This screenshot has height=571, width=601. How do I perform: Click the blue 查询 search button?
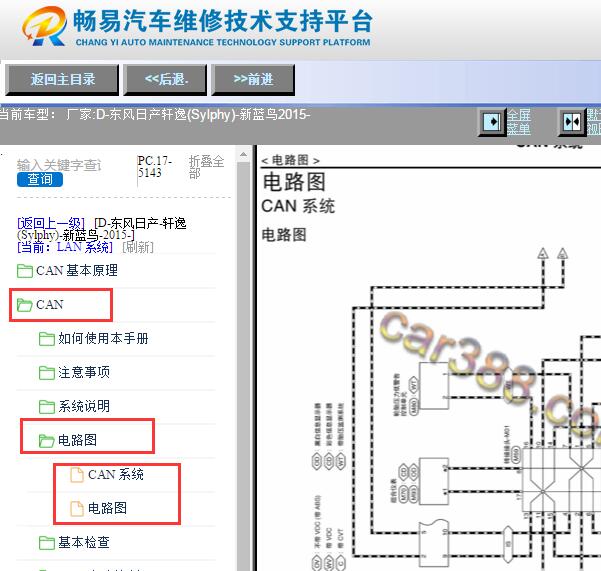pos(40,179)
